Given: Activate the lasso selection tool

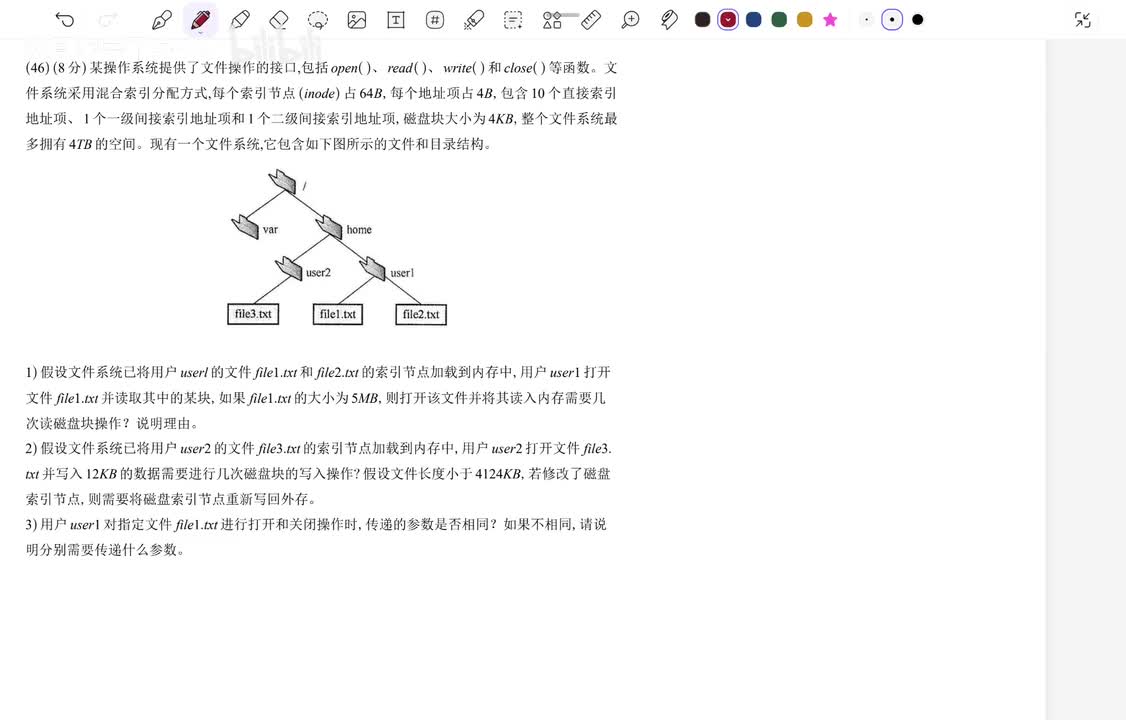Looking at the screenshot, I should click(317, 20).
